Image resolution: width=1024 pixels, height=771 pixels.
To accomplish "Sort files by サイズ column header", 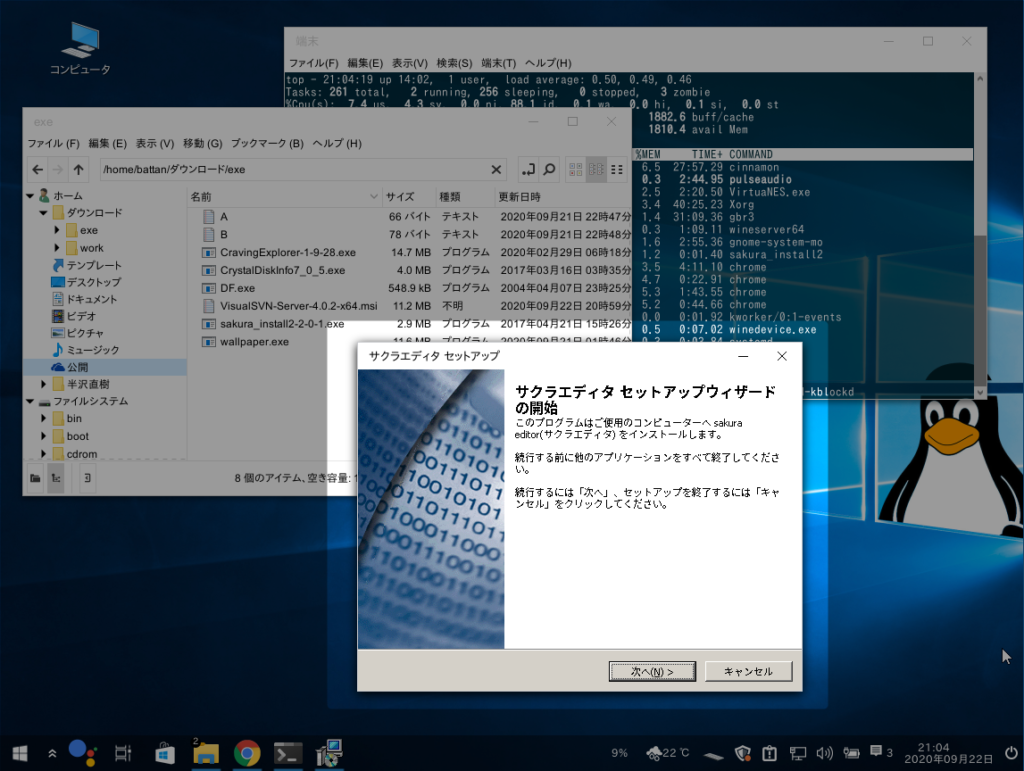I will point(408,197).
